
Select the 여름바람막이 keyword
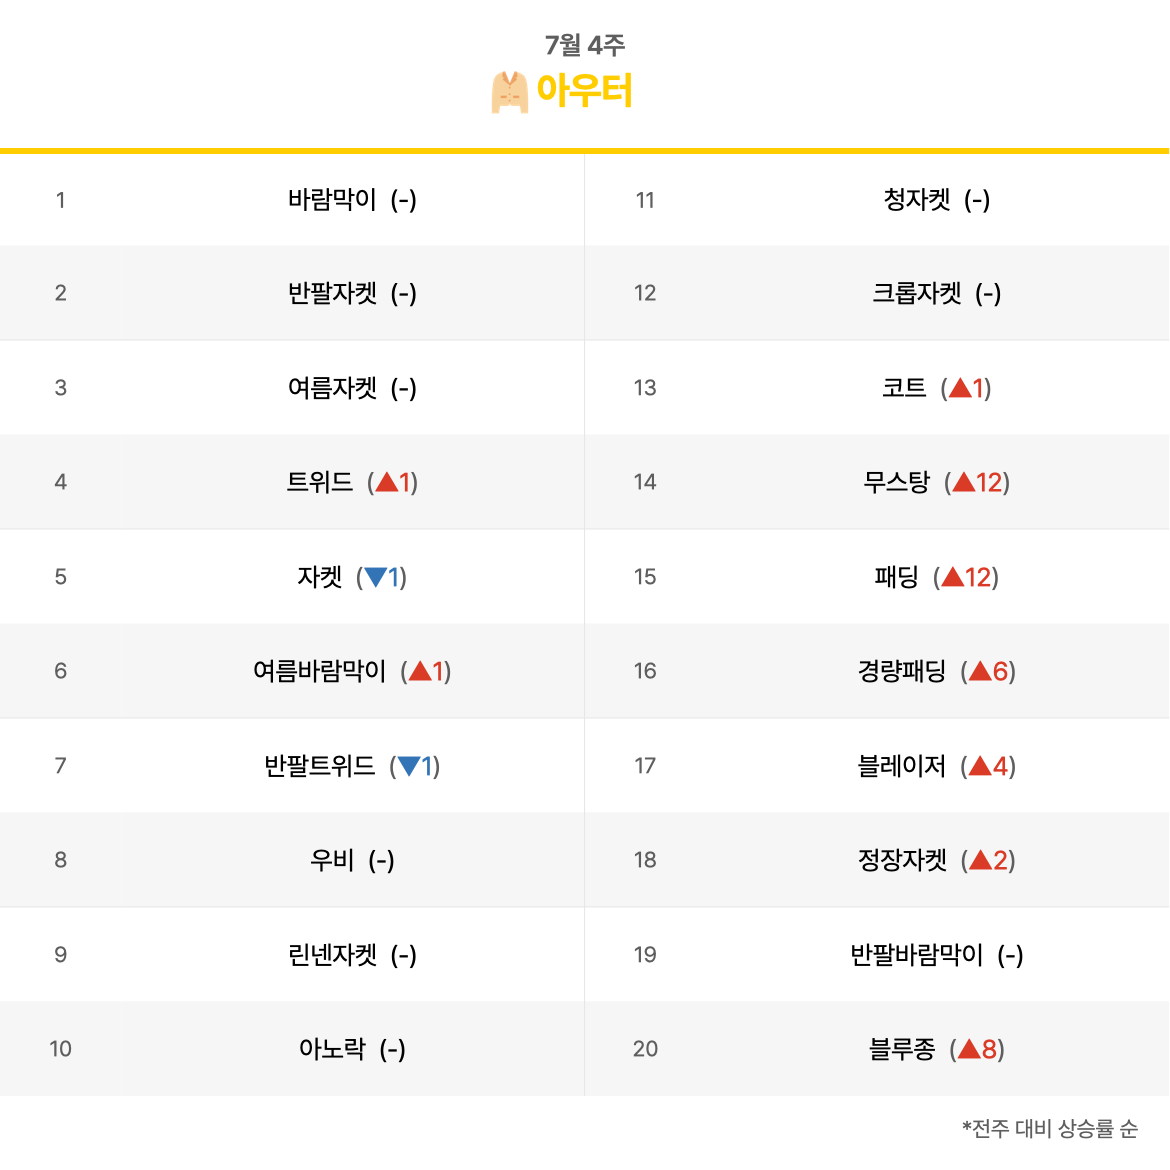[x=319, y=671]
